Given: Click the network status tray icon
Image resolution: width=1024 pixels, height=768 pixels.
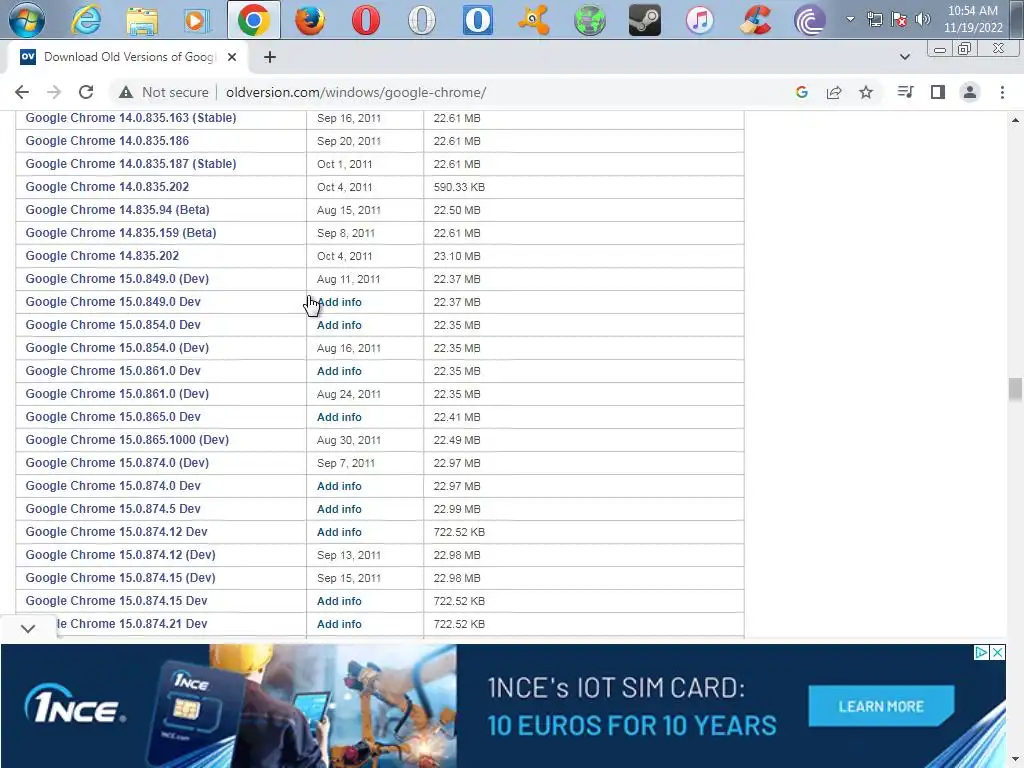Looking at the screenshot, I should (874, 19).
